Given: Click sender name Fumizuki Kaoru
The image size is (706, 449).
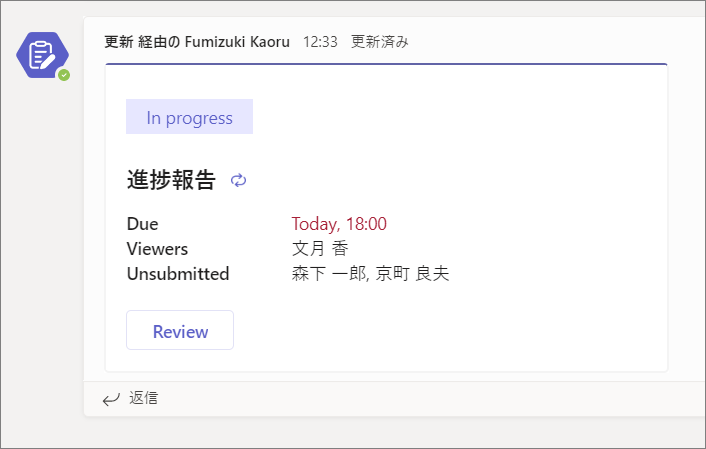Looking at the screenshot, I should (237, 42).
